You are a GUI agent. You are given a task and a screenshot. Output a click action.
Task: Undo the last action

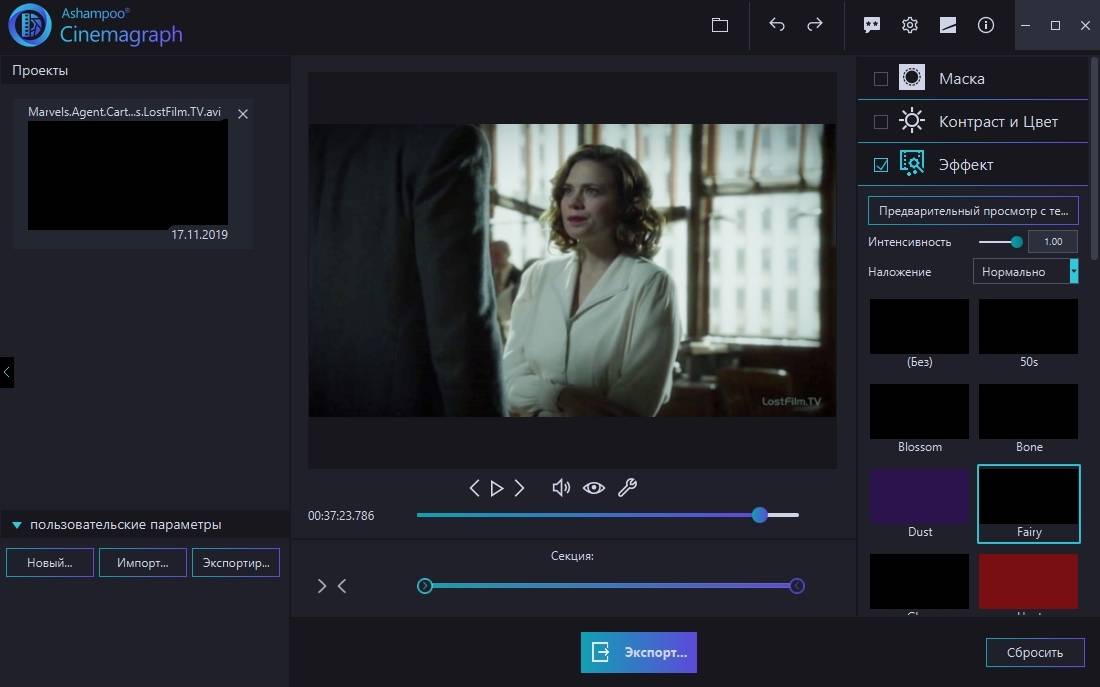pos(777,25)
